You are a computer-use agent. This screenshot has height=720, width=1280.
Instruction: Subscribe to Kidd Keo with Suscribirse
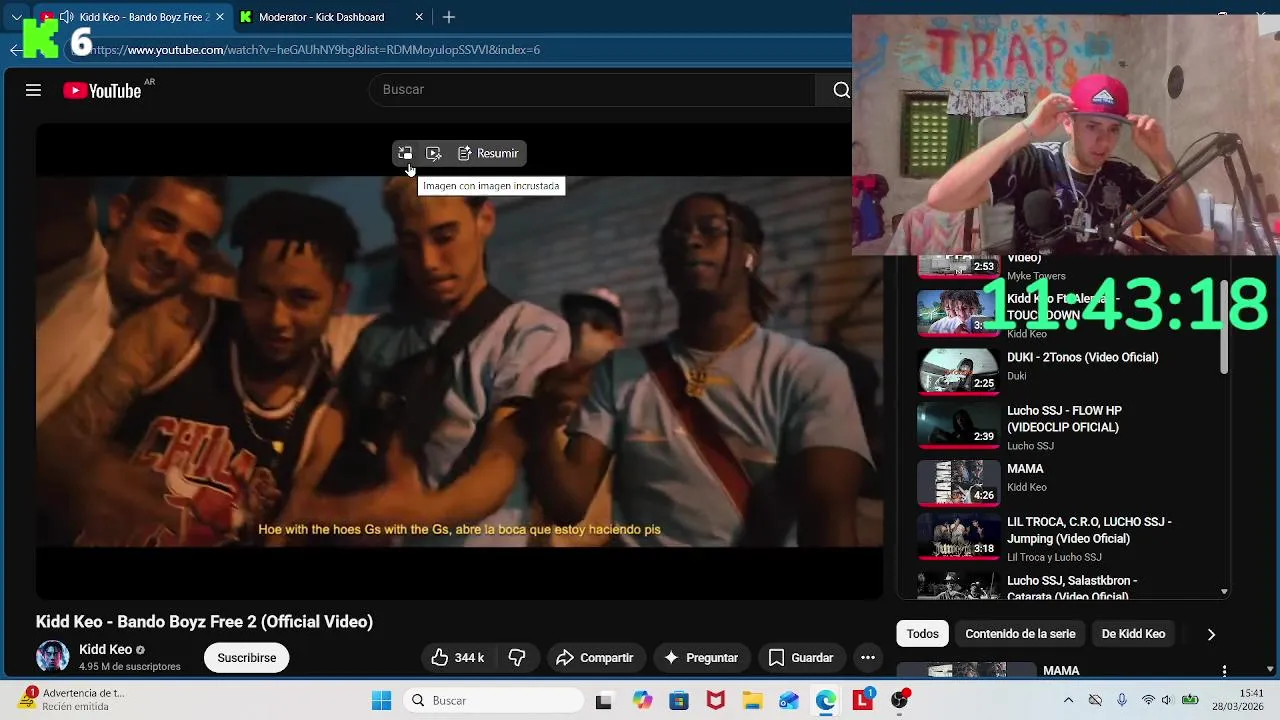tap(246, 657)
